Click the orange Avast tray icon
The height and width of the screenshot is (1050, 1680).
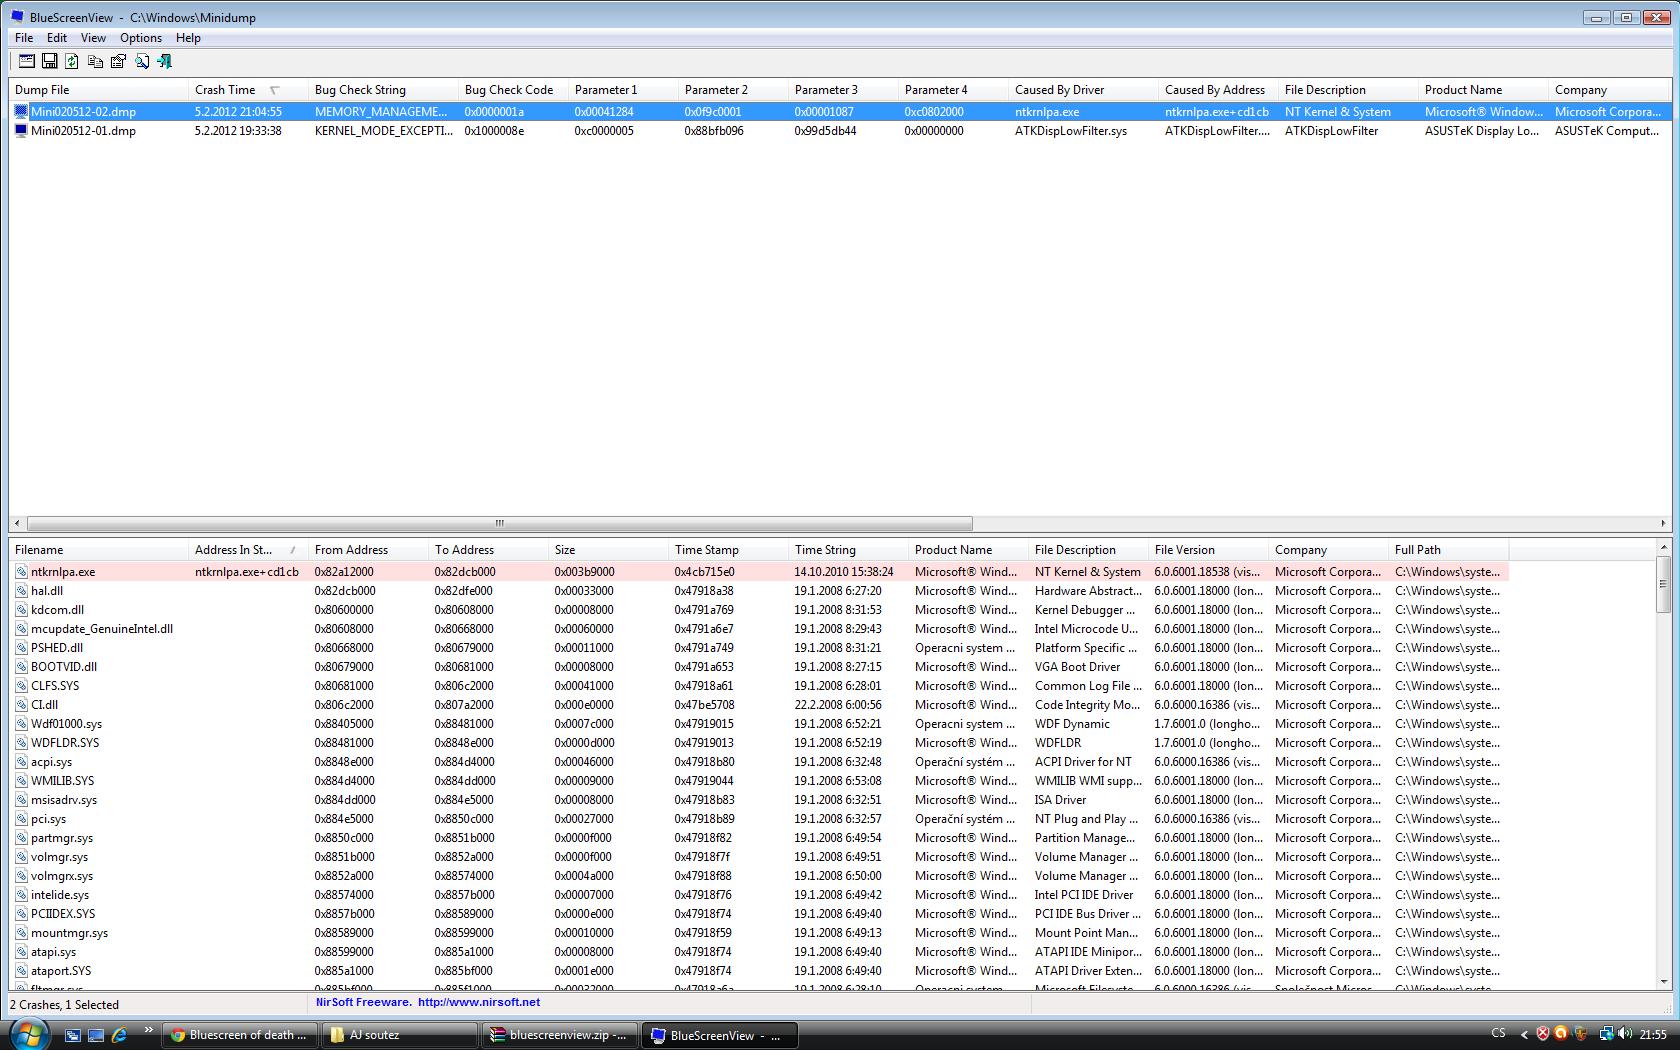(1561, 1034)
